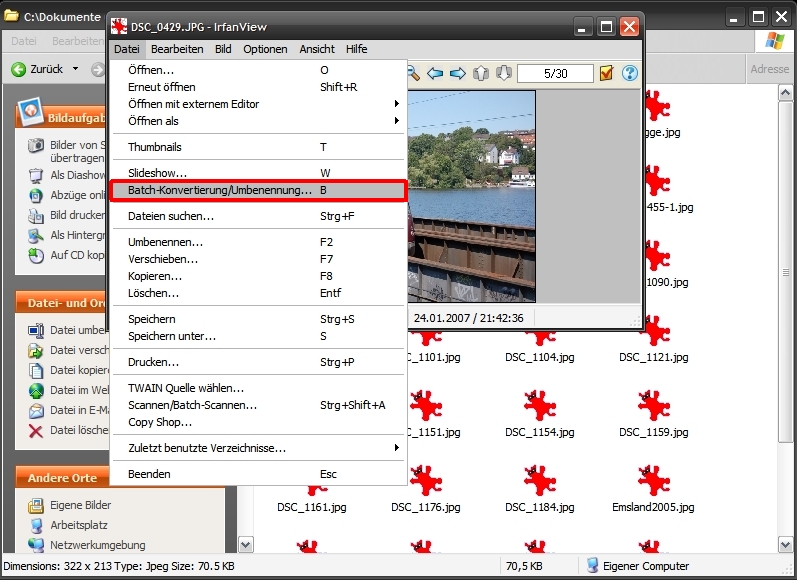Click the blue question mark help icon
This screenshot has height=580, width=797.
[x=629, y=73]
